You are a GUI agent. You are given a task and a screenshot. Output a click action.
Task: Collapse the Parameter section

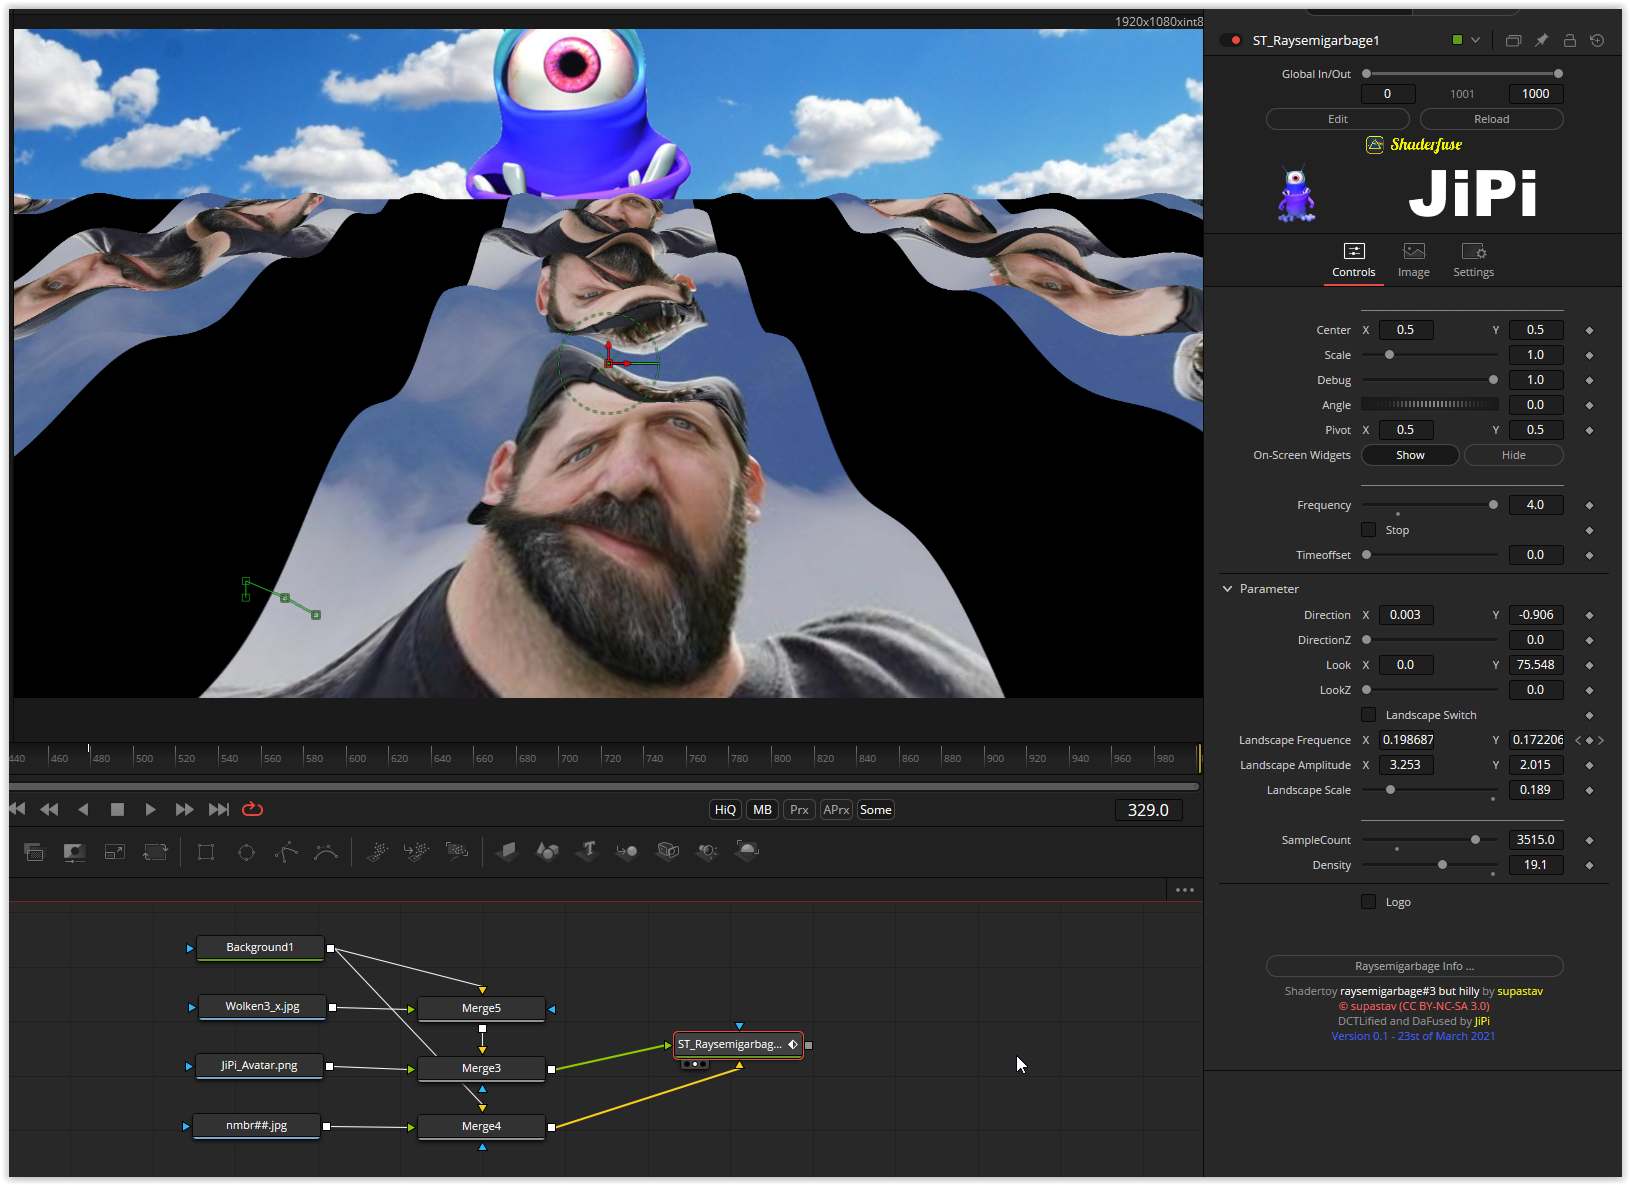[x=1227, y=589]
